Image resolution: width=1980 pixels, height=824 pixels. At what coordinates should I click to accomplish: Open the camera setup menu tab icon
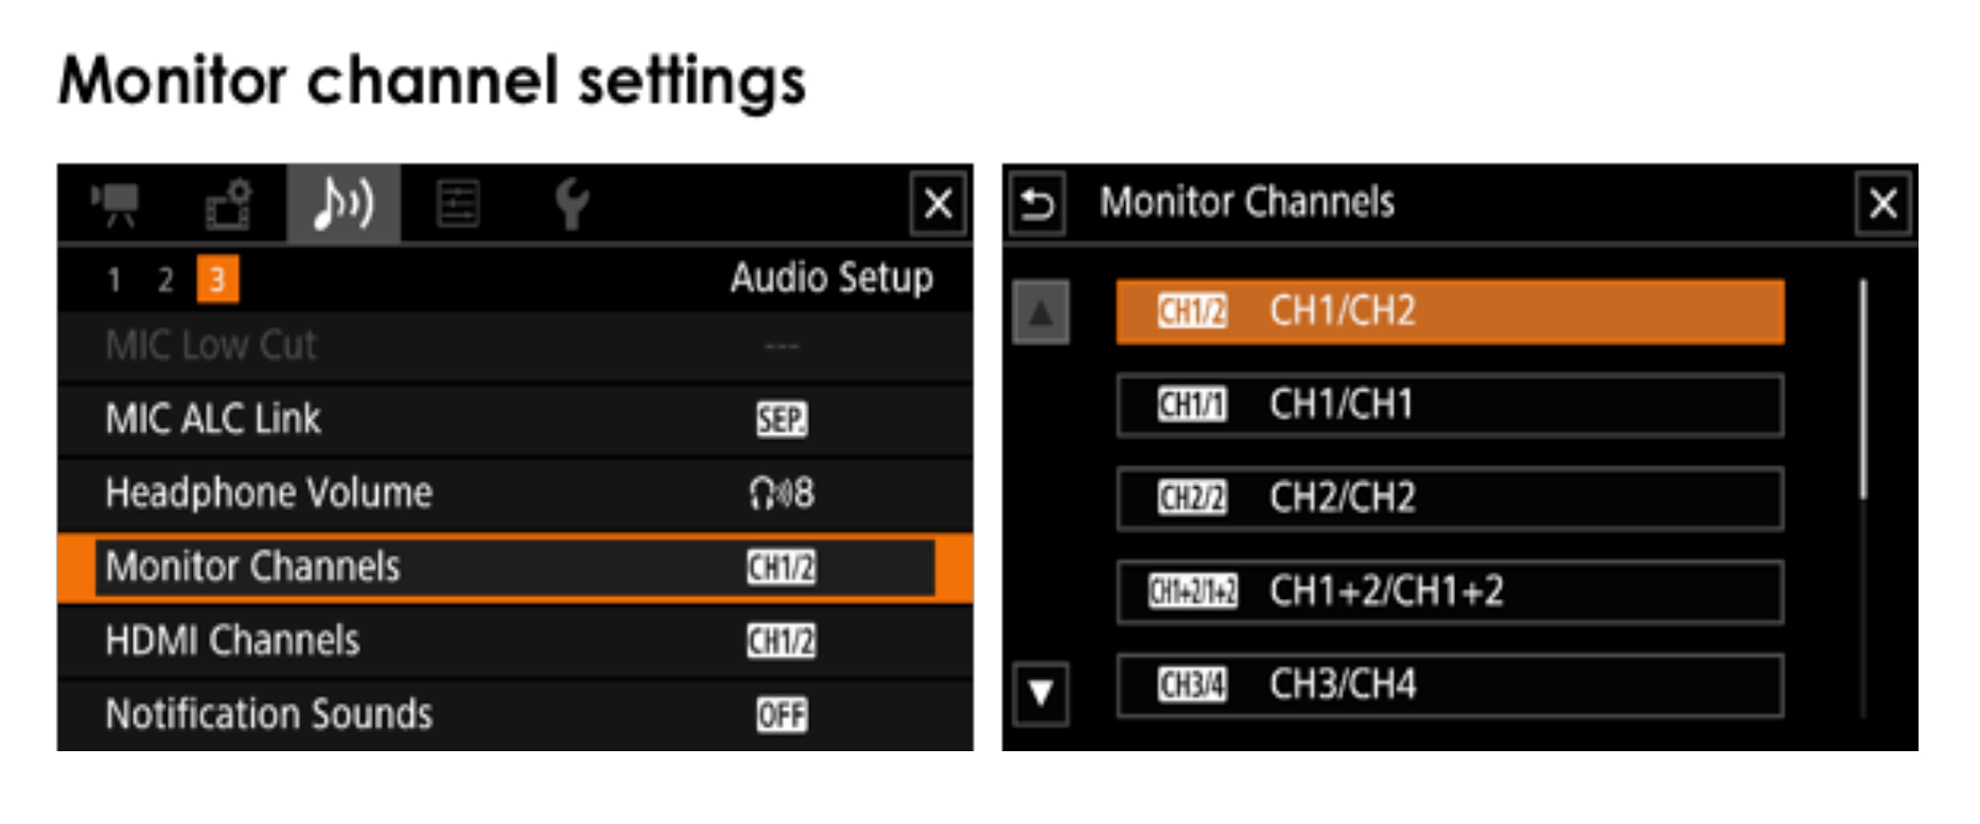[117, 204]
